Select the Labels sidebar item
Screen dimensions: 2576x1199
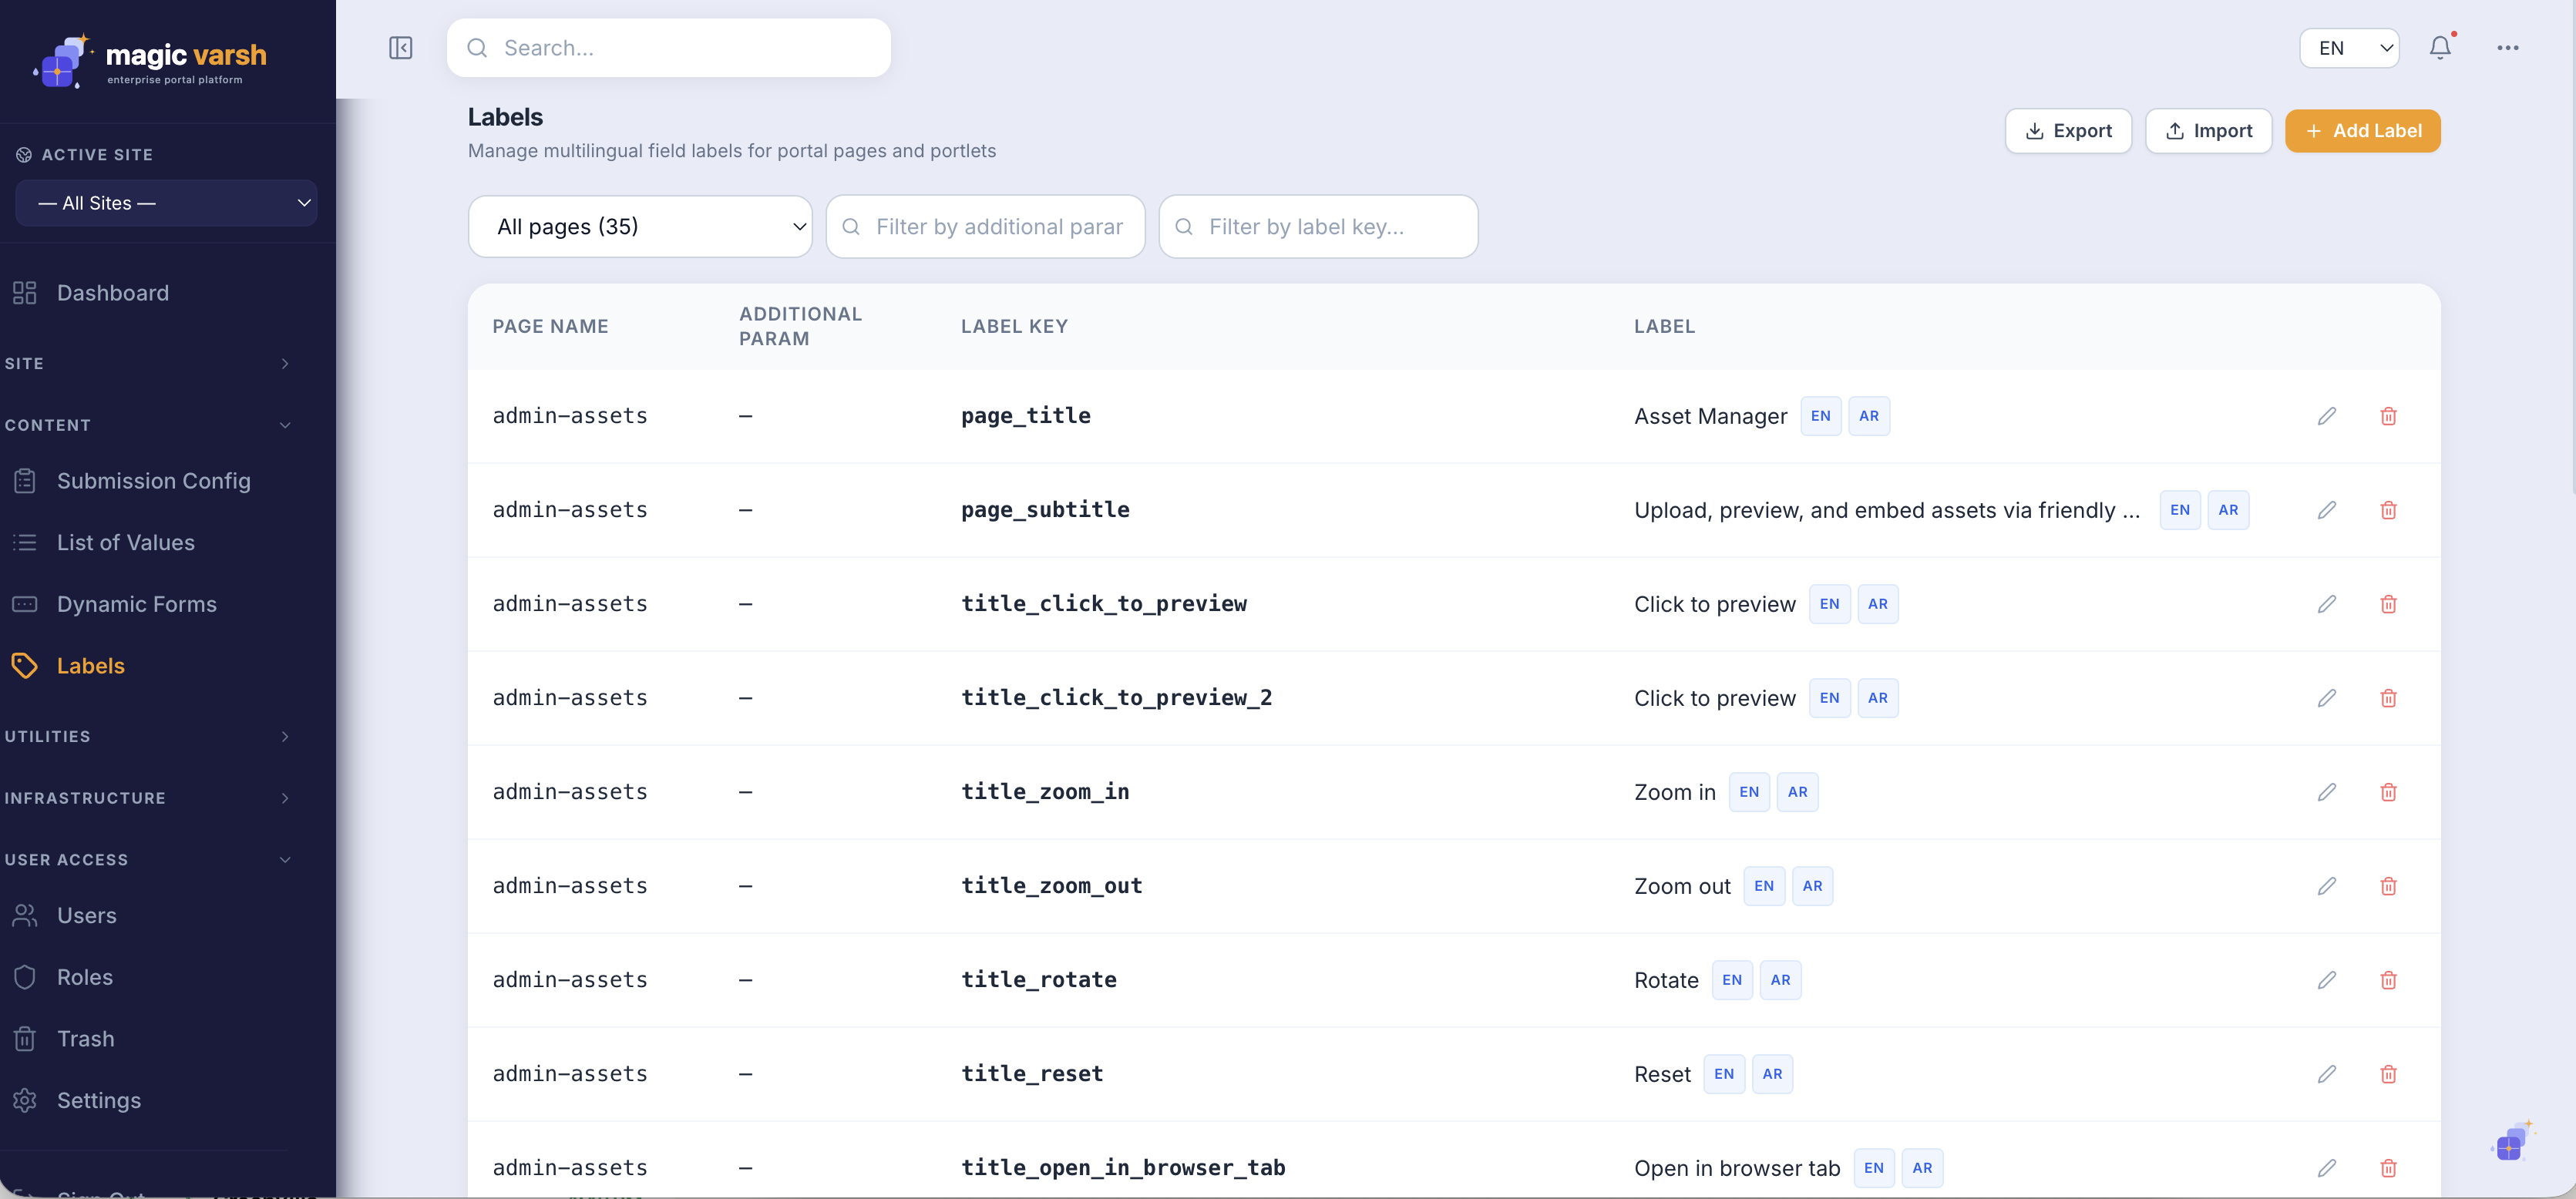(x=90, y=666)
